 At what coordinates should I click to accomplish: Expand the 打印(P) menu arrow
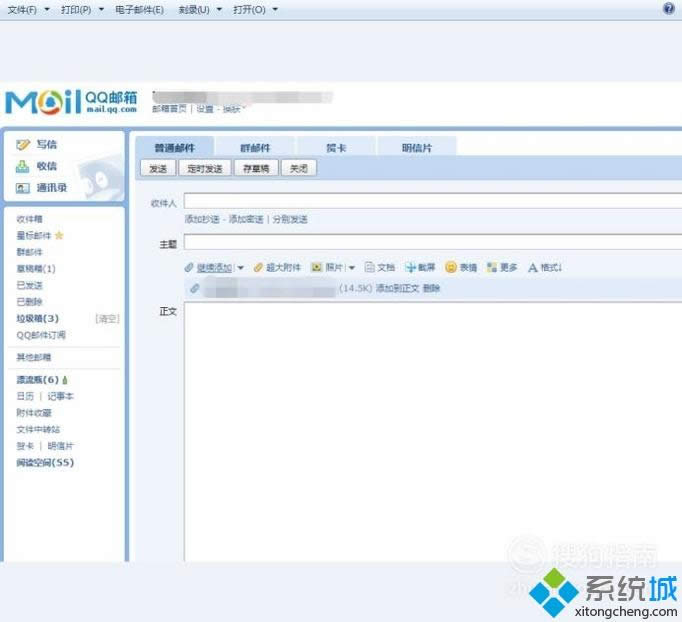click(x=101, y=10)
